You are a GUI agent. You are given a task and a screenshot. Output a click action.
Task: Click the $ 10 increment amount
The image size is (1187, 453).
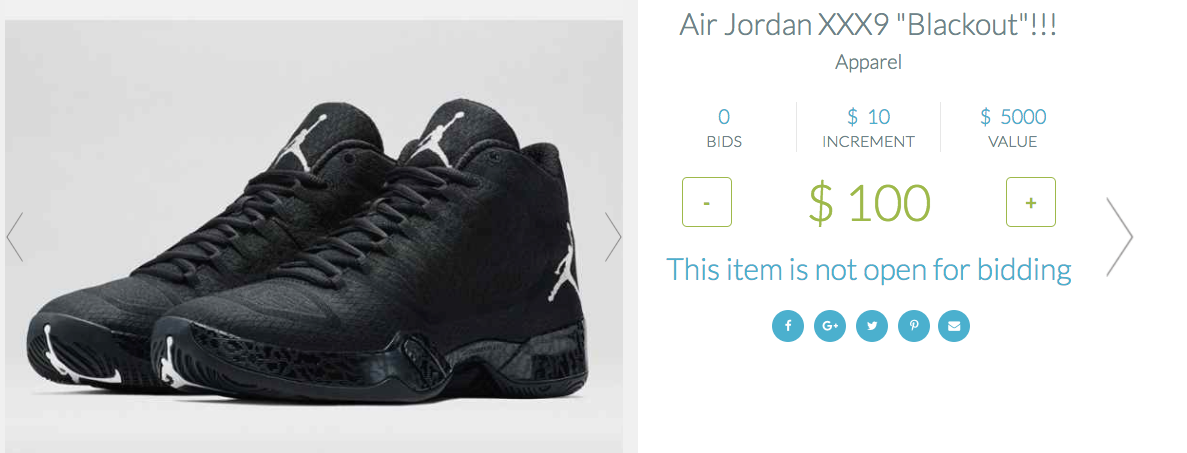(868, 117)
